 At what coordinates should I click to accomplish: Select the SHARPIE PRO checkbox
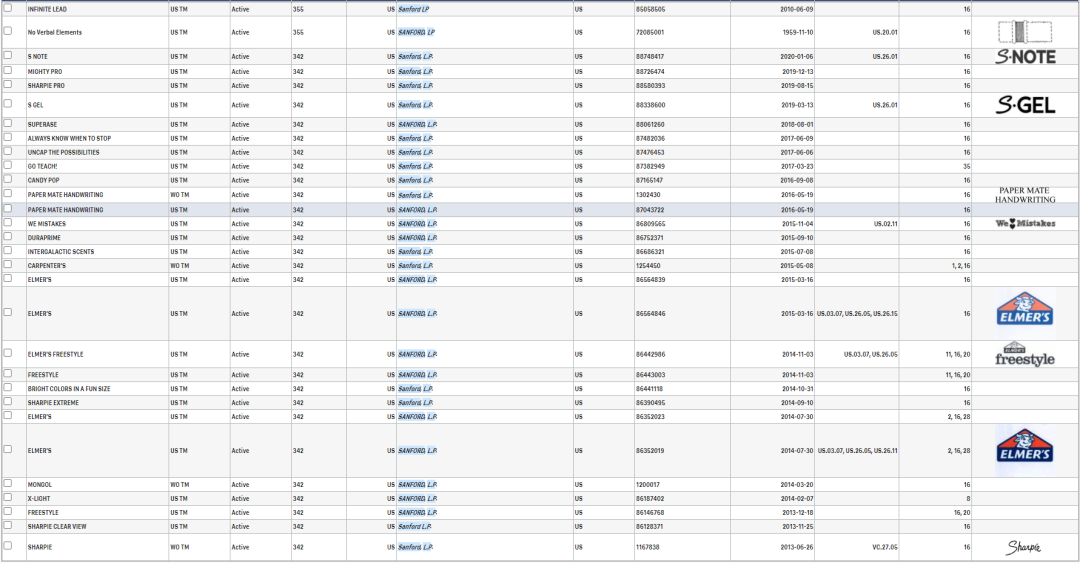(8, 85)
